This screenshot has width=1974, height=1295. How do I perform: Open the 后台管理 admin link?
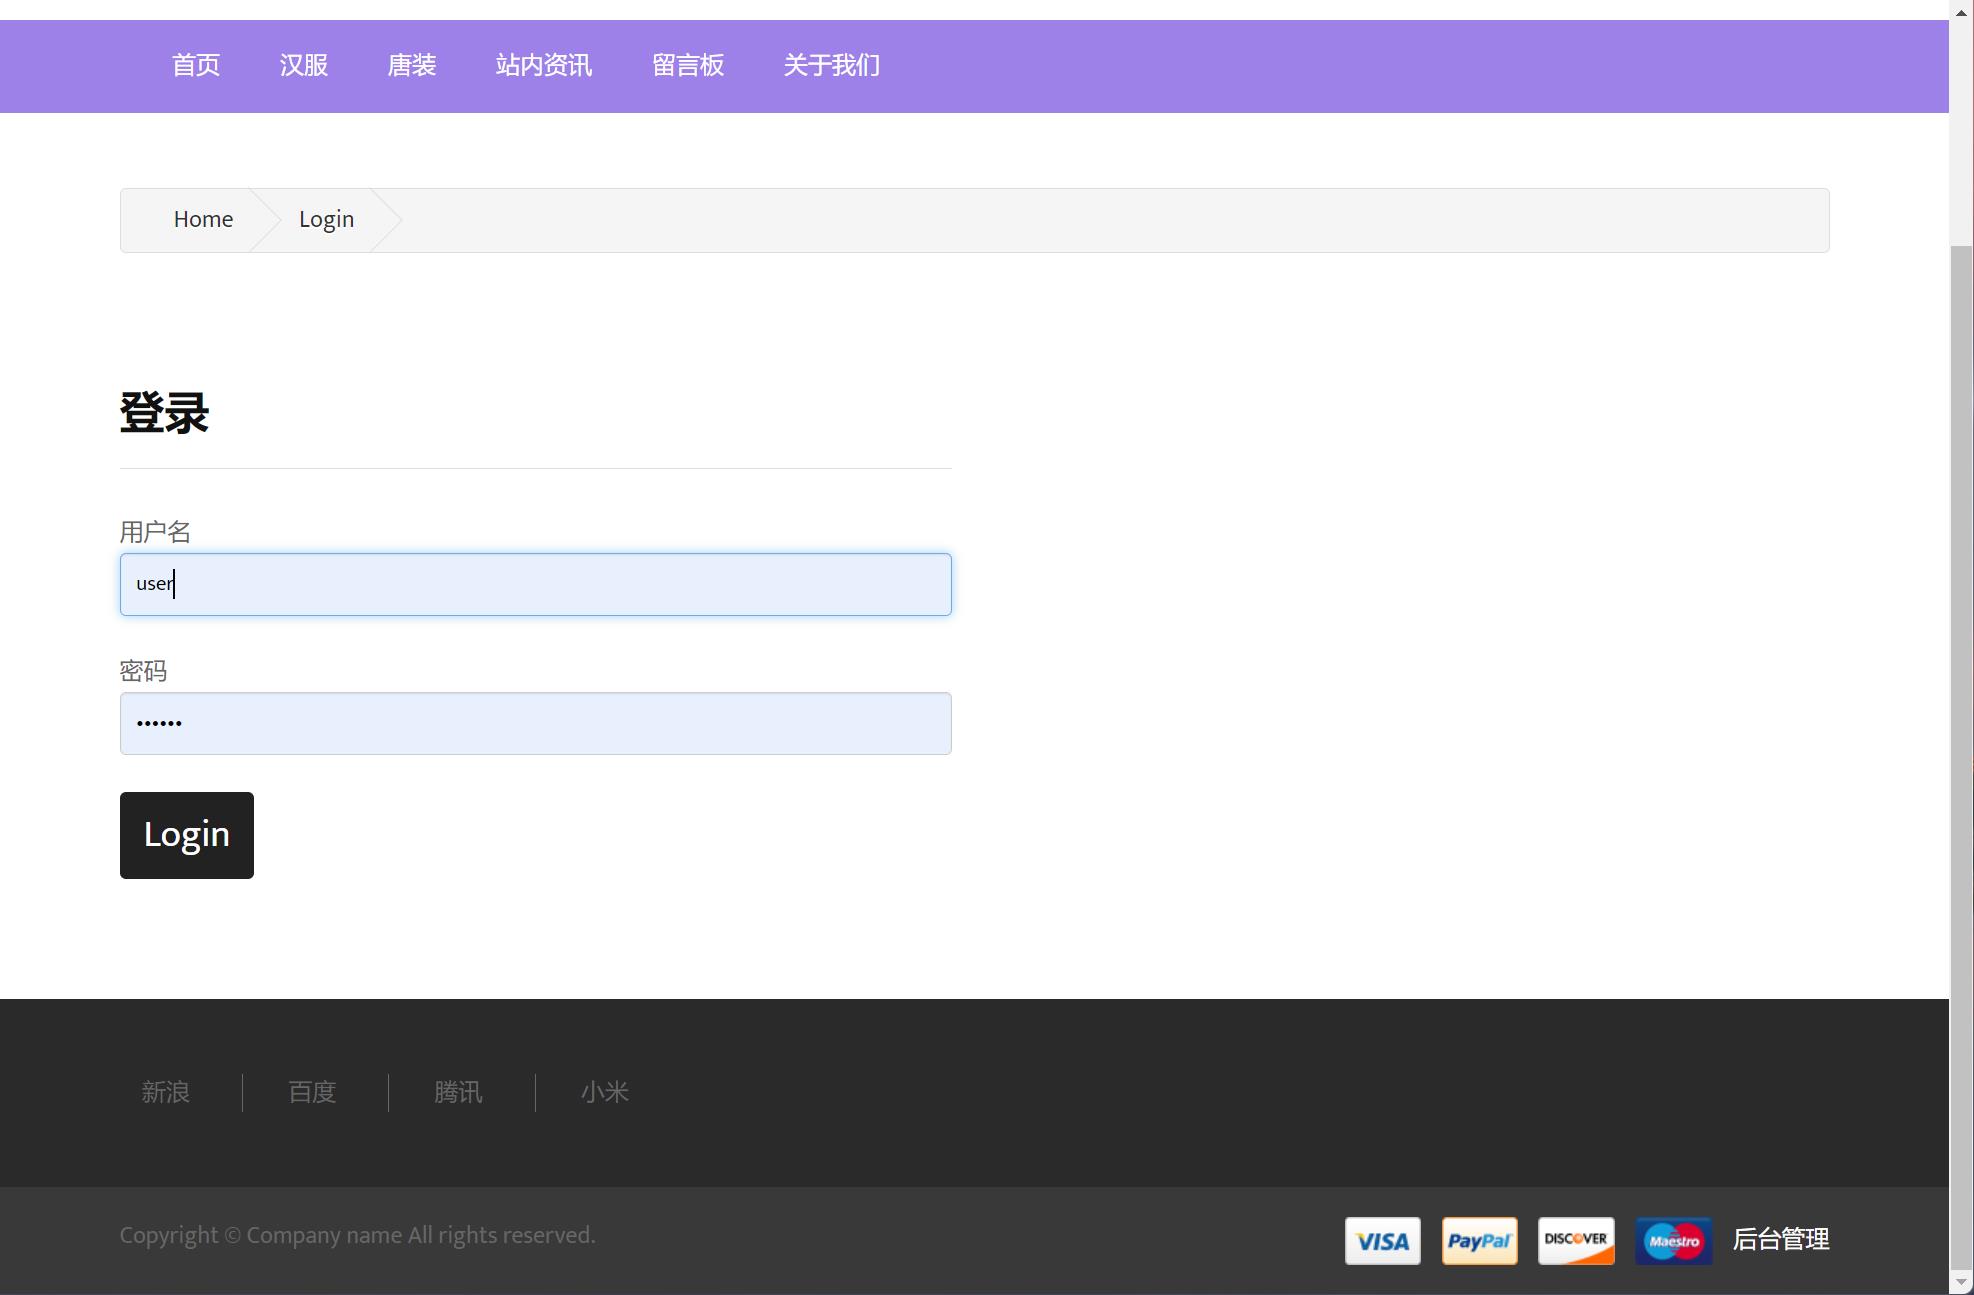tap(1781, 1240)
